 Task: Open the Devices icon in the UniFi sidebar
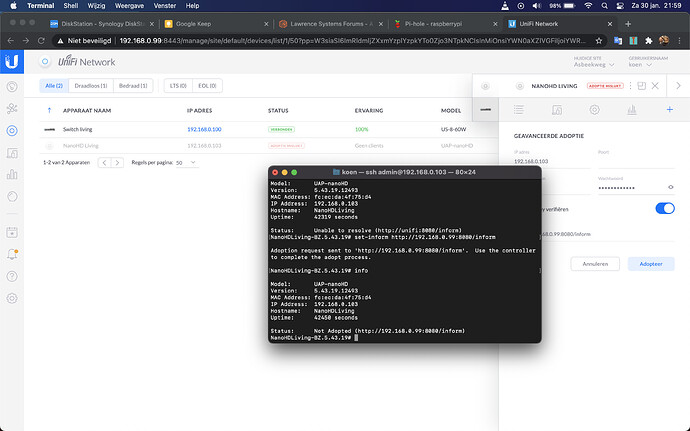pos(12,130)
